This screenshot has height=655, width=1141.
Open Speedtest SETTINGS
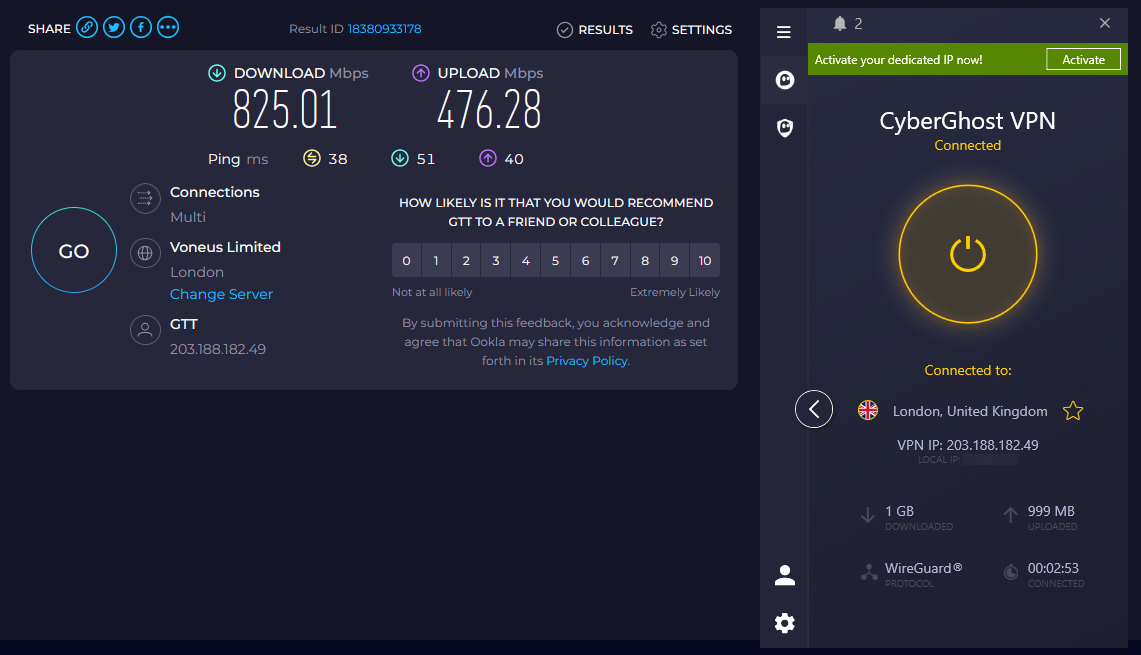[691, 30]
